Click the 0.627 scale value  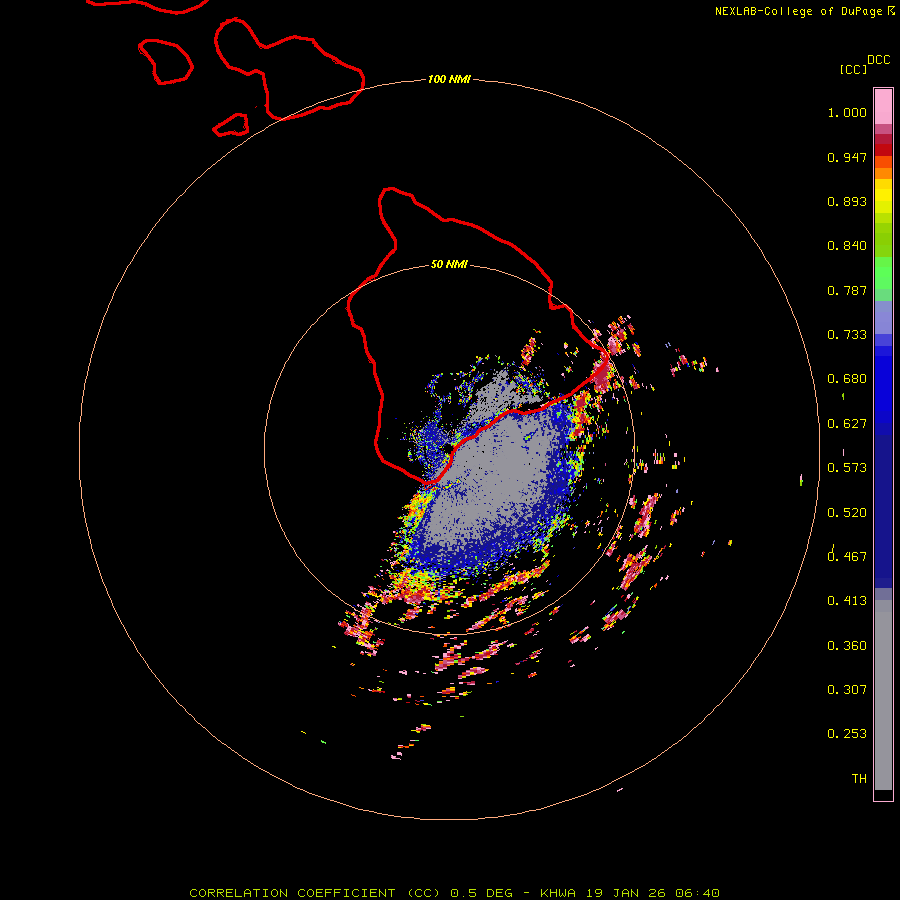click(x=847, y=424)
